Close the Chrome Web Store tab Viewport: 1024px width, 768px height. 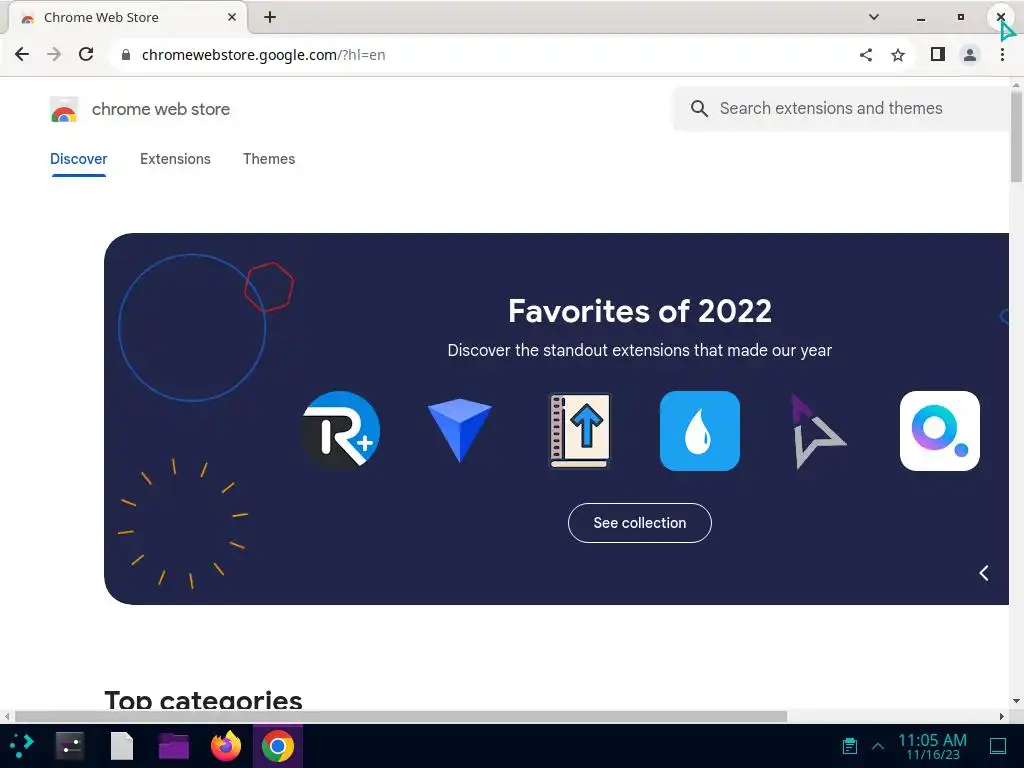[x=232, y=17]
